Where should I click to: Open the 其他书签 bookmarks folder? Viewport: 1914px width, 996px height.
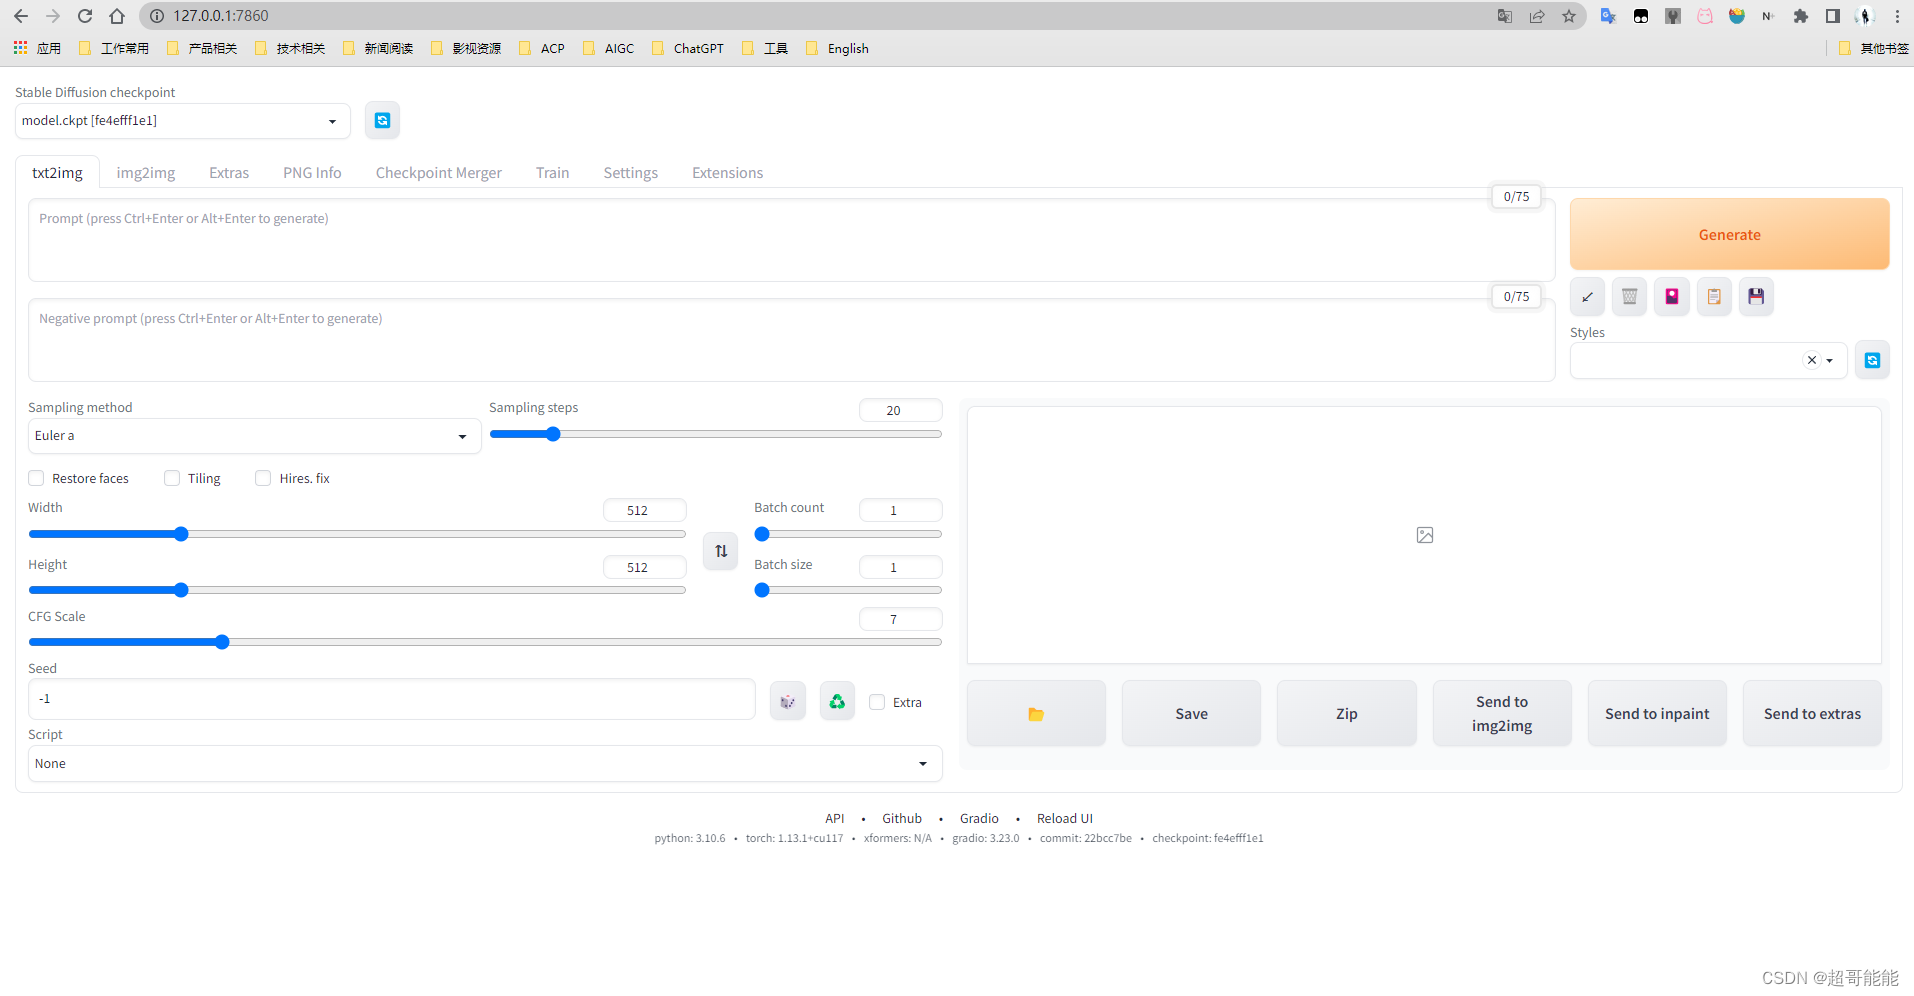1873,48
